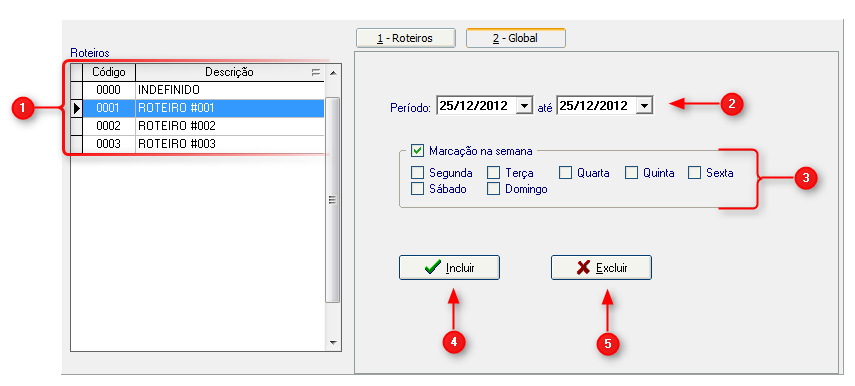Click the code cell 0002
The height and width of the screenshot is (386, 855).
tap(109, 126)
